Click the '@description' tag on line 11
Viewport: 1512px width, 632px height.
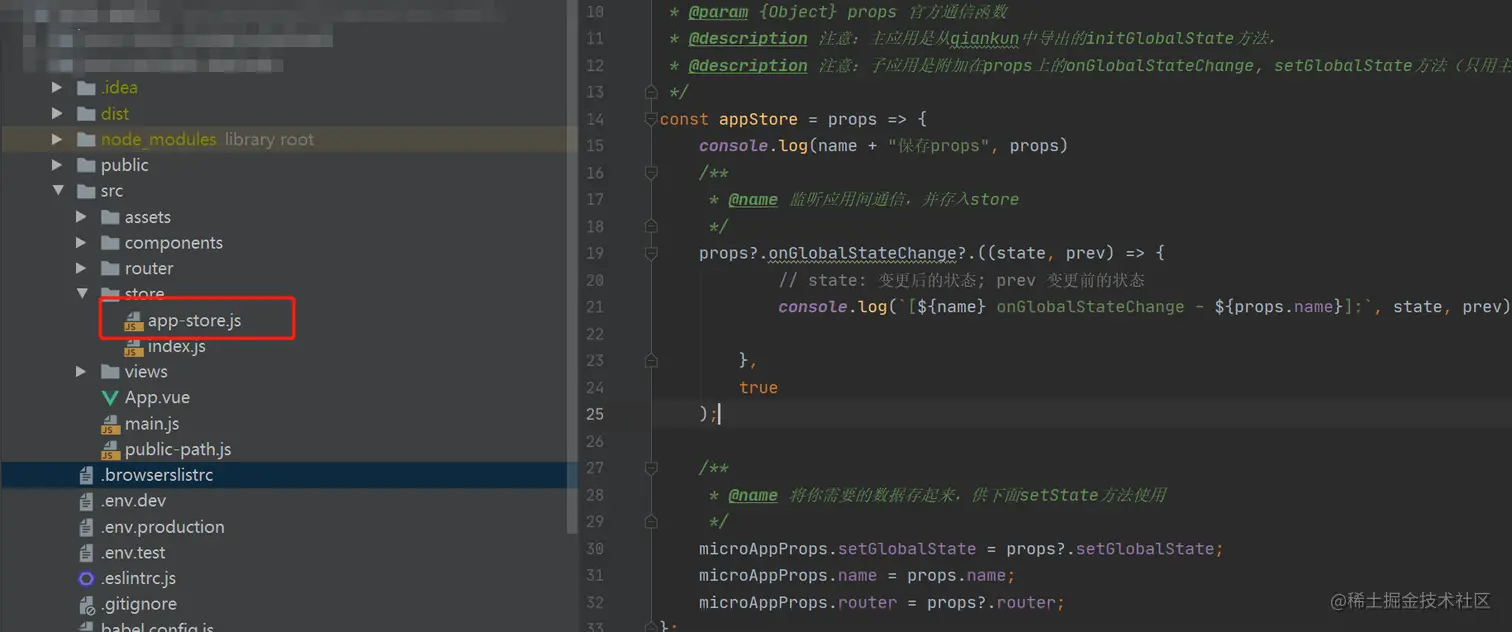(x=748, y=38)
